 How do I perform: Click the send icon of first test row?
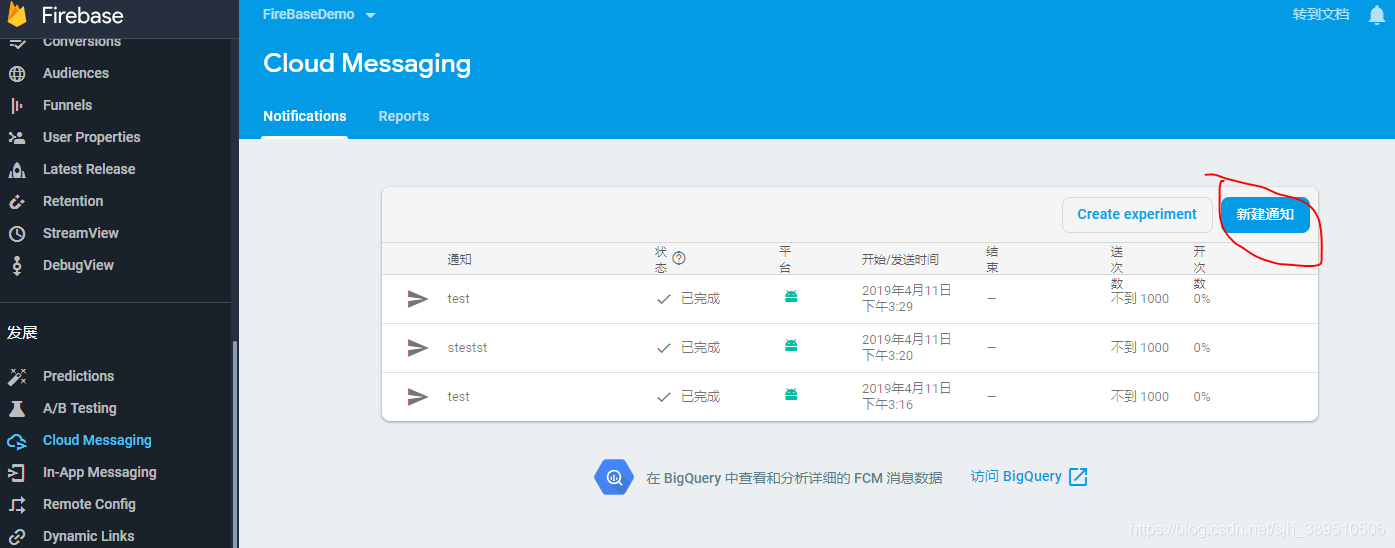click(418, 299)
